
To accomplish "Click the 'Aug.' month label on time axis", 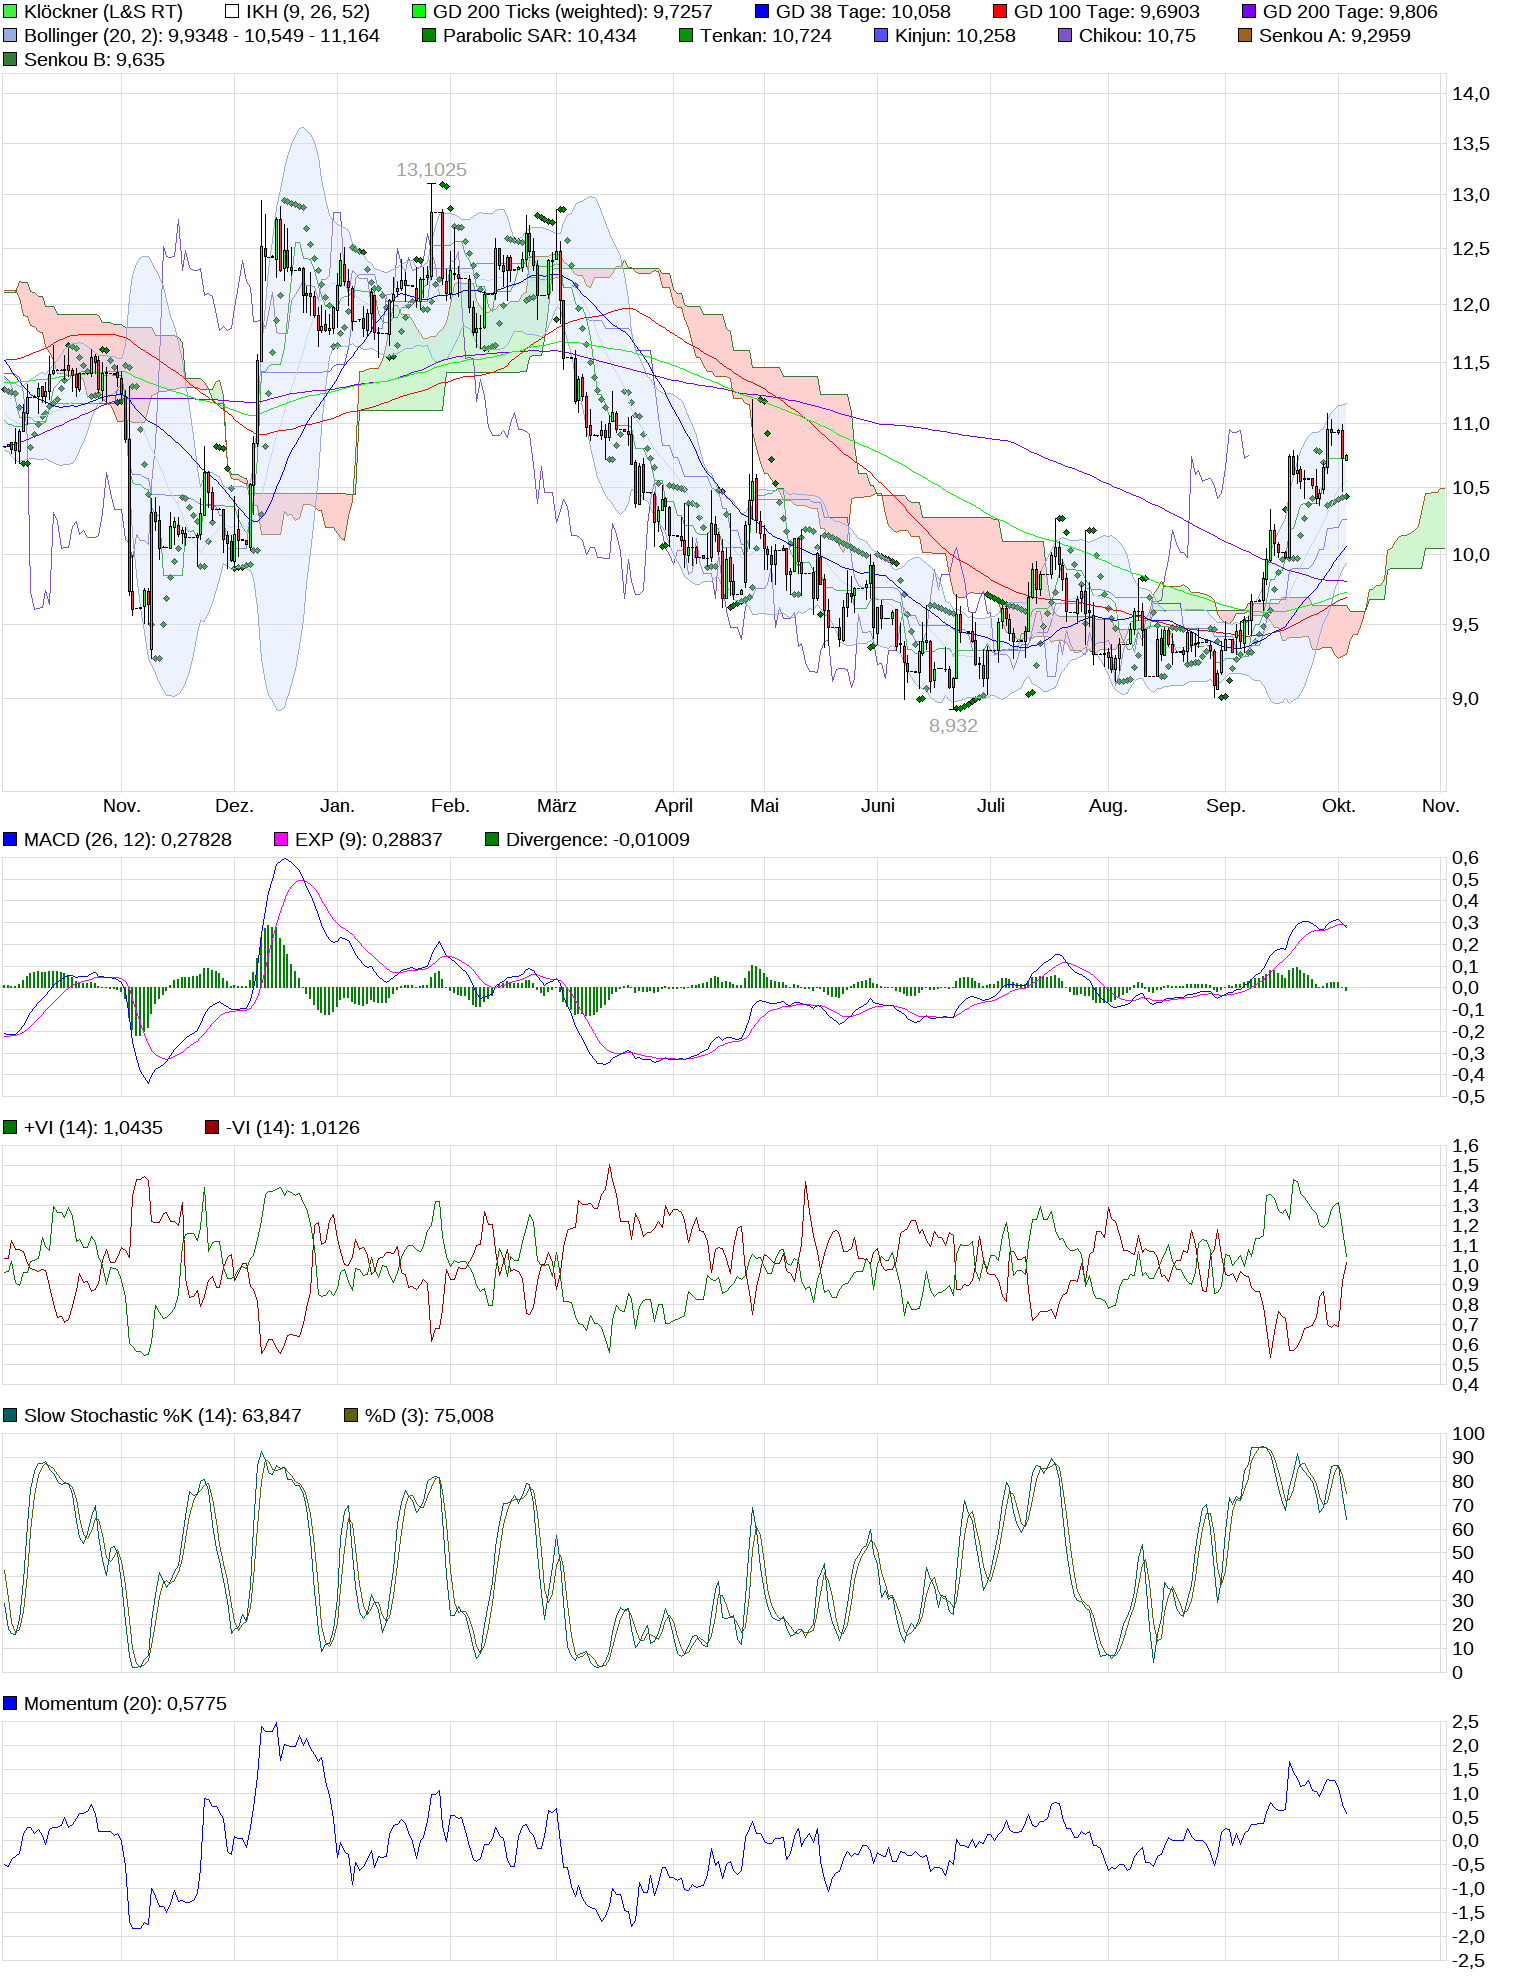I will point(1108,806).
